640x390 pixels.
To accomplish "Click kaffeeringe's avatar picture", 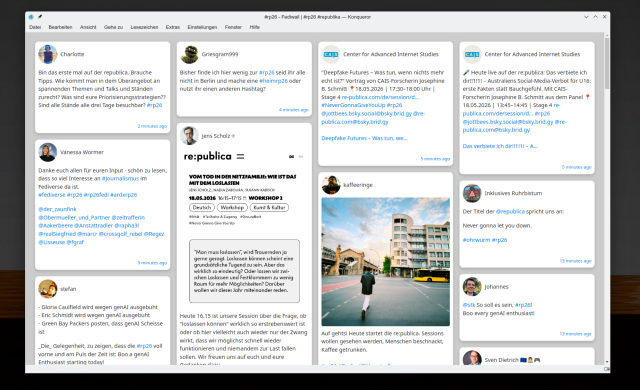I will pyautogui.click(x=331, y=185).
